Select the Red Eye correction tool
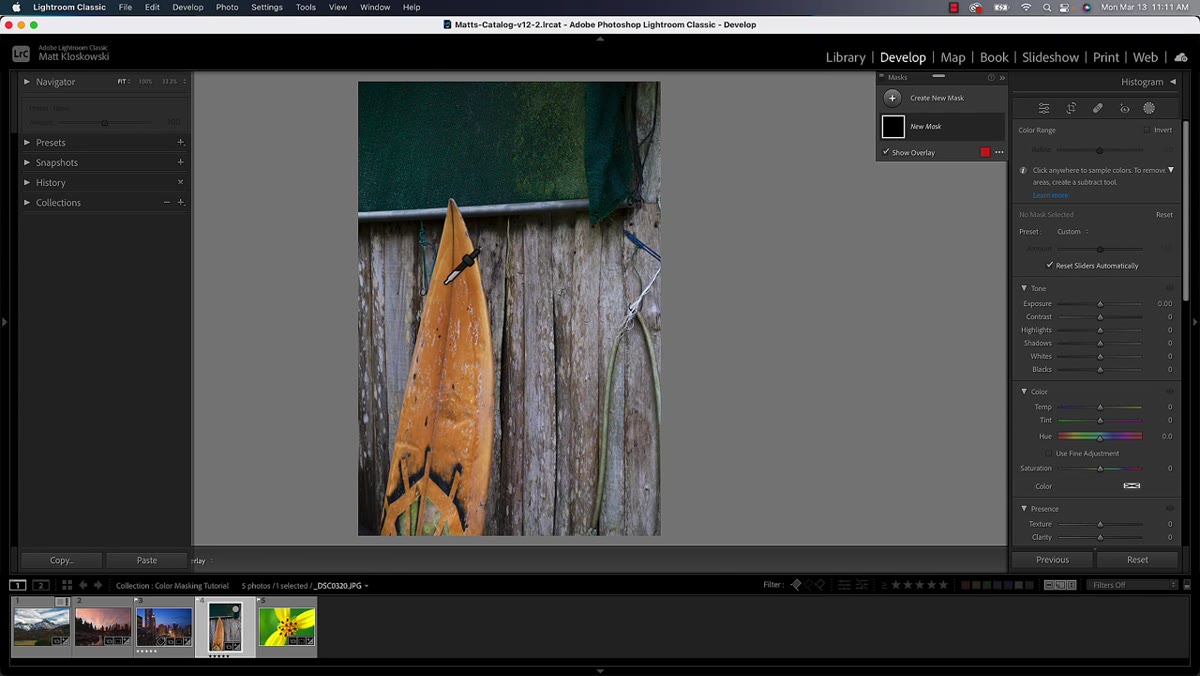The width and height of the screenshot is (1200, 676). click(1124, 108)
